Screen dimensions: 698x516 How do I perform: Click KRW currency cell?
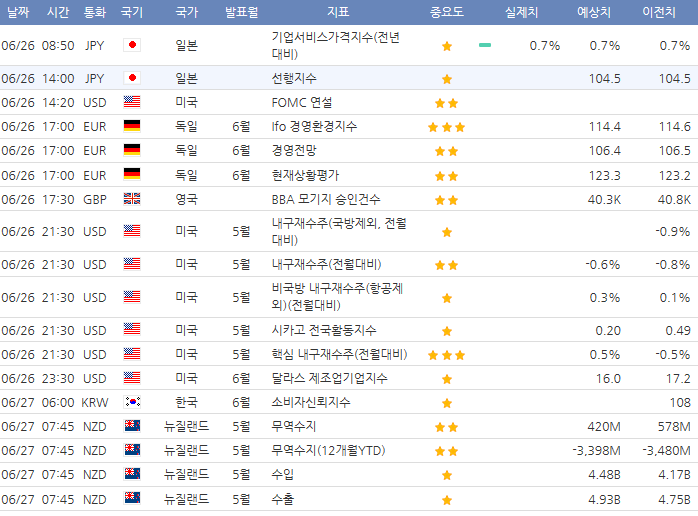coord(95,402)
